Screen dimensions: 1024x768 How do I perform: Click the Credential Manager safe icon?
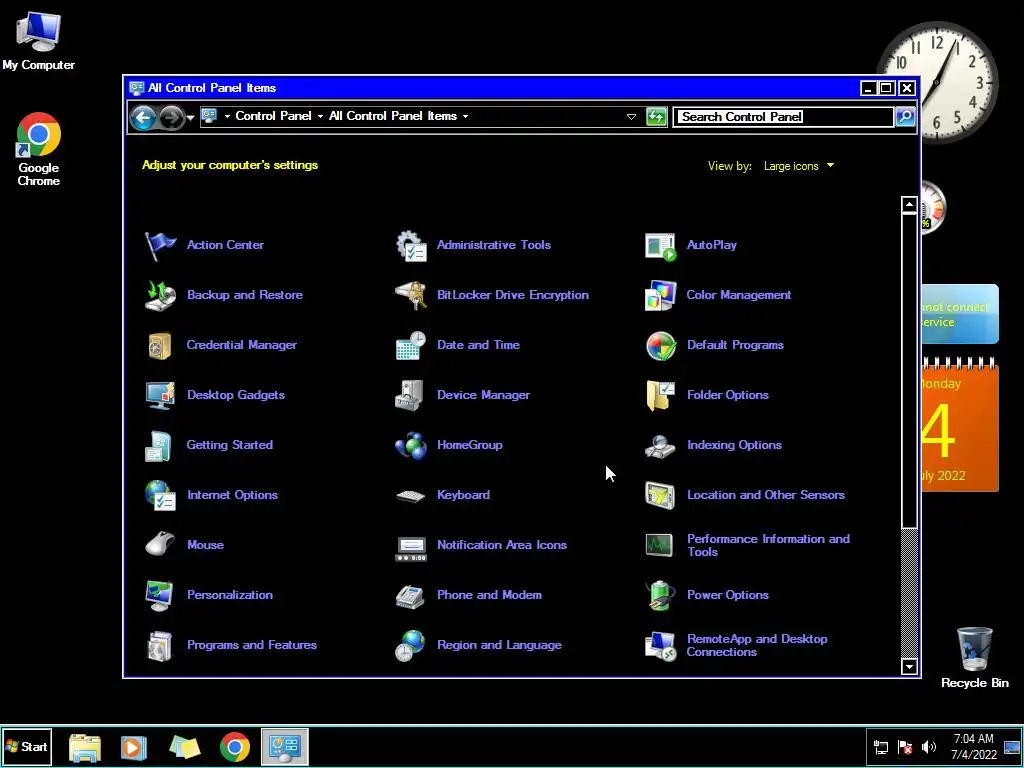[x=160, y=345]
